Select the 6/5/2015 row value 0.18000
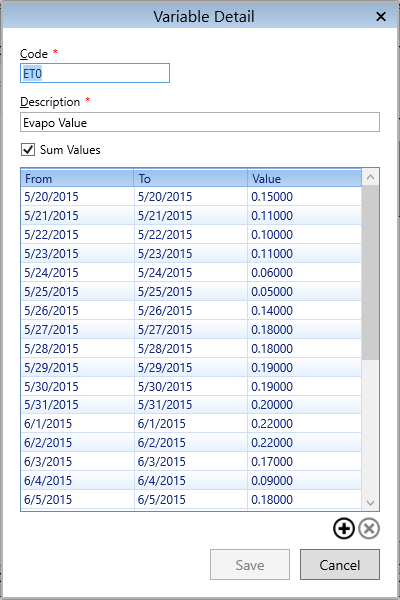This screenshot has width=400, height=600. tap(304, 499)
